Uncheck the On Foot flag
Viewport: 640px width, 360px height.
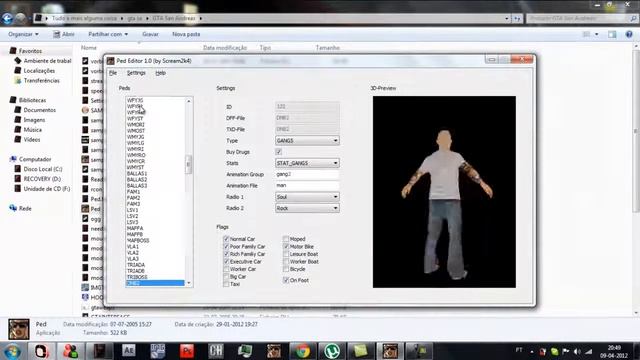click(x=286, y=280)
